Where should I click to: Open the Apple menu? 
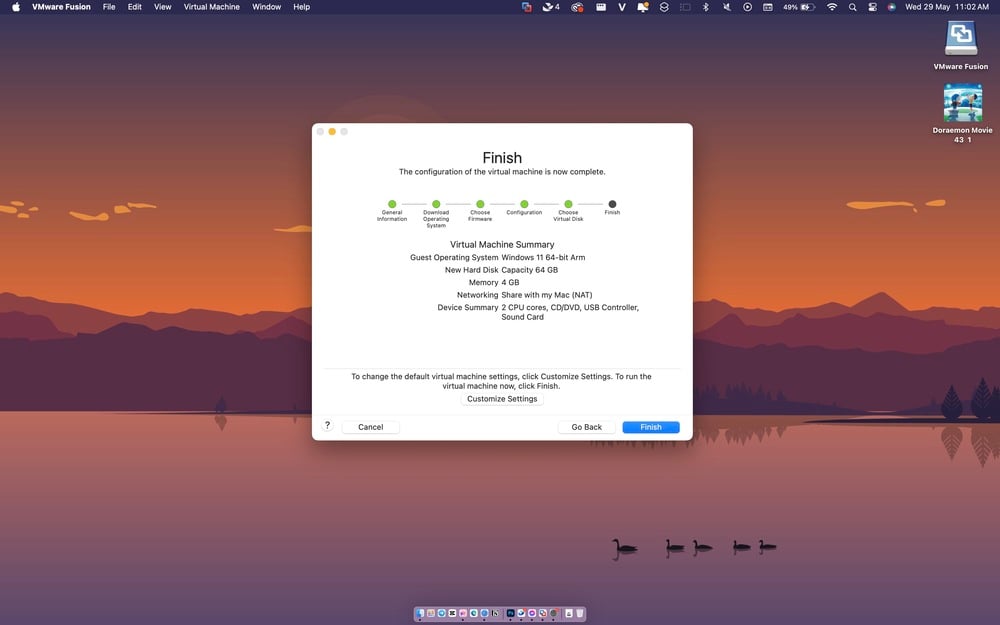(x=15, y=7)
